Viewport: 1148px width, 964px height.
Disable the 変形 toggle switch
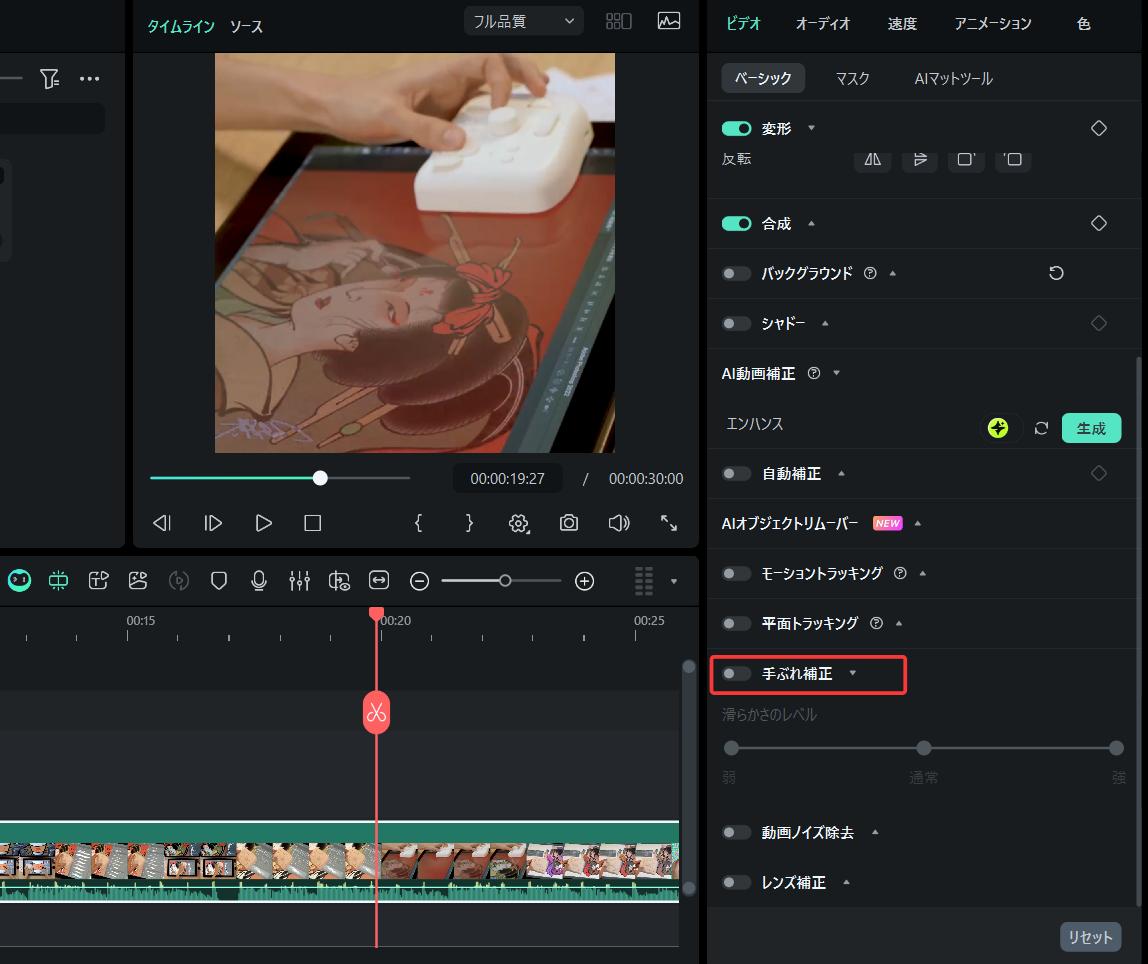click(737, 129)
